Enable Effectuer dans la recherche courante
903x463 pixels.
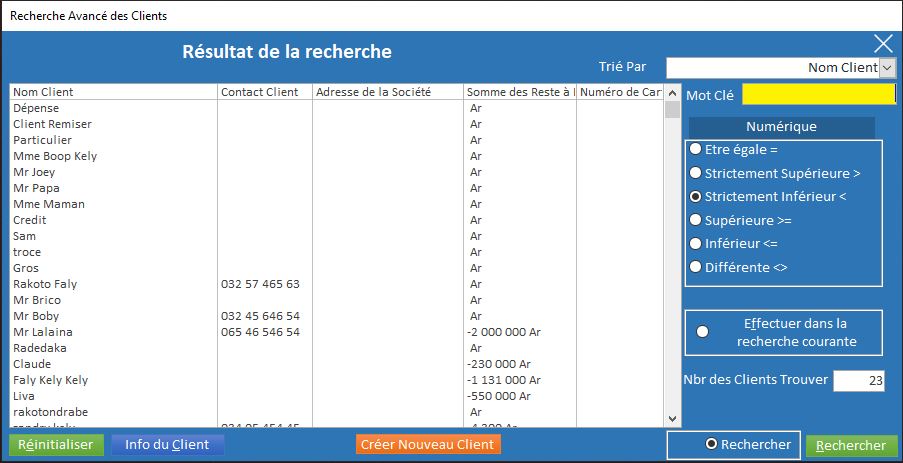tap(703, 332)
